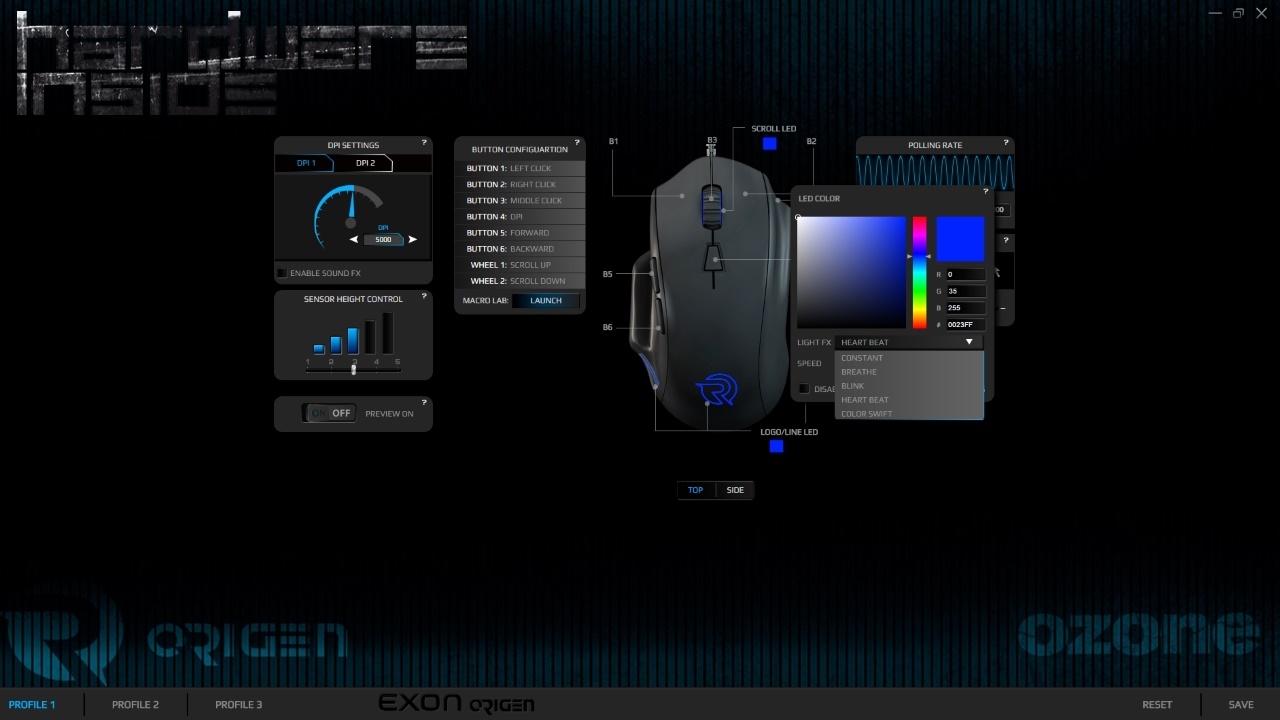Switch to DPI 2 tab
The image size is (1280, 720).
(365, 163)
